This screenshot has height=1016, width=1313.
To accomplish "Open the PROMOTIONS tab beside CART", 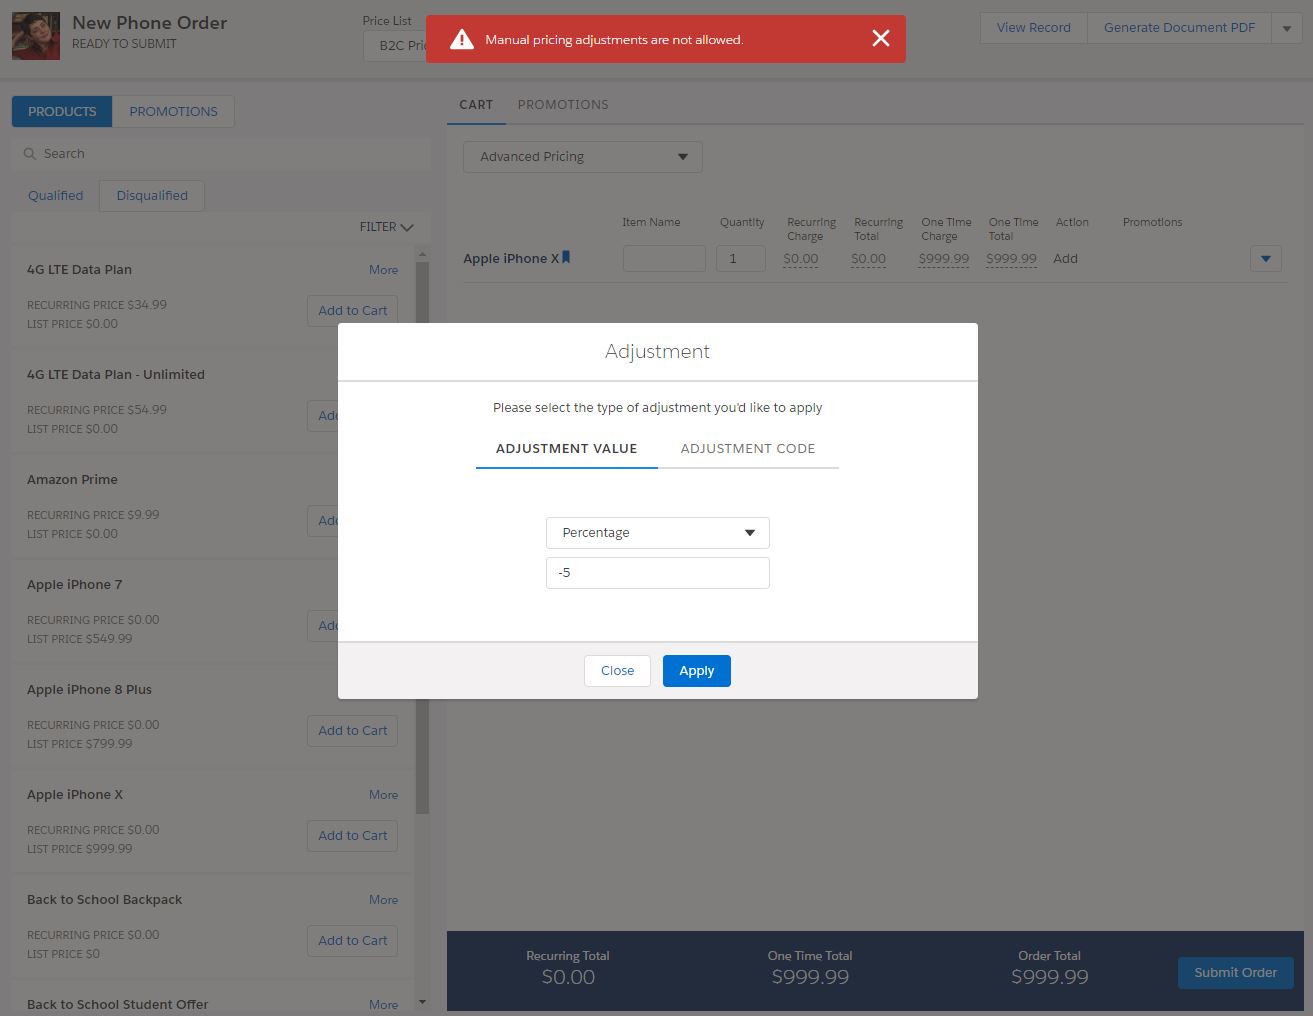I will [563, 105].
